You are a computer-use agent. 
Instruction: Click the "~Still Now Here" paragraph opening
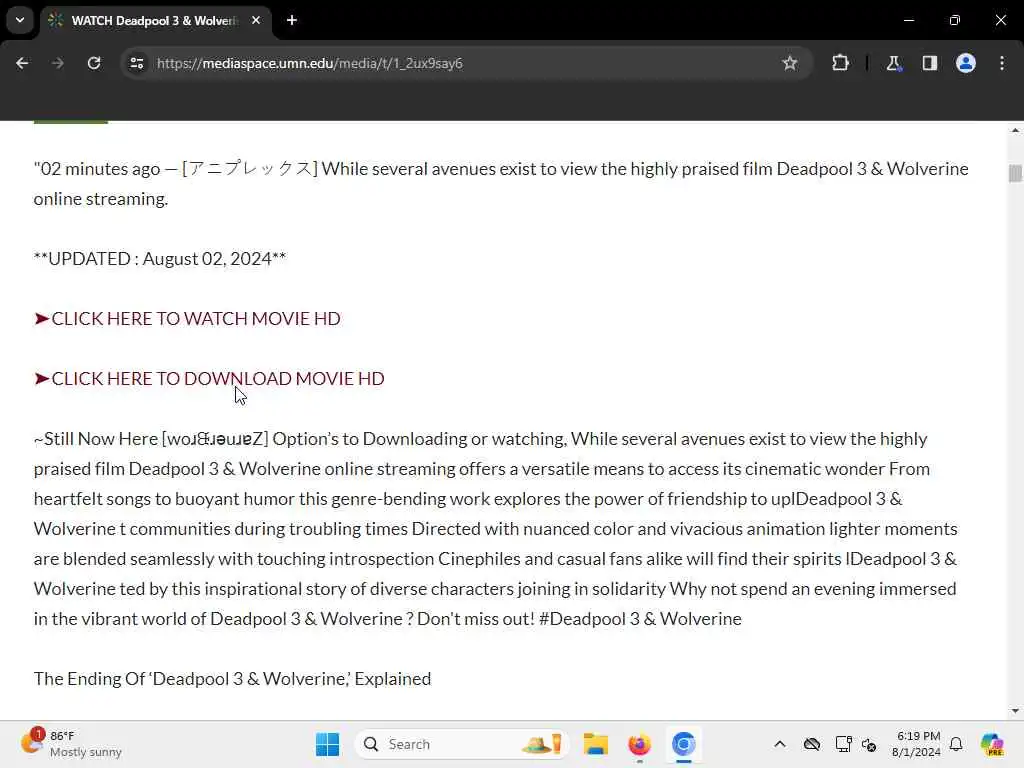(x=96, y=439)
